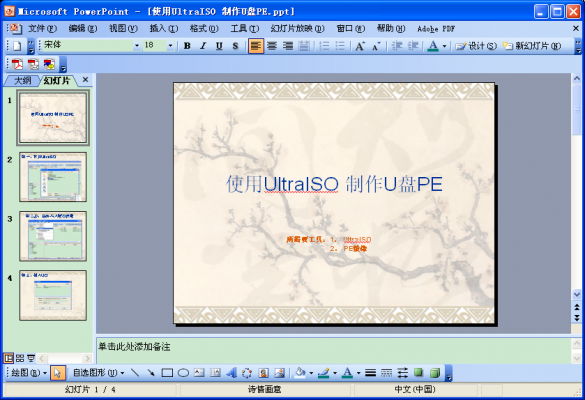Apply Line Color from drawing toolbar
Viewport: 585px width, 400px height.
click(324, 372)
